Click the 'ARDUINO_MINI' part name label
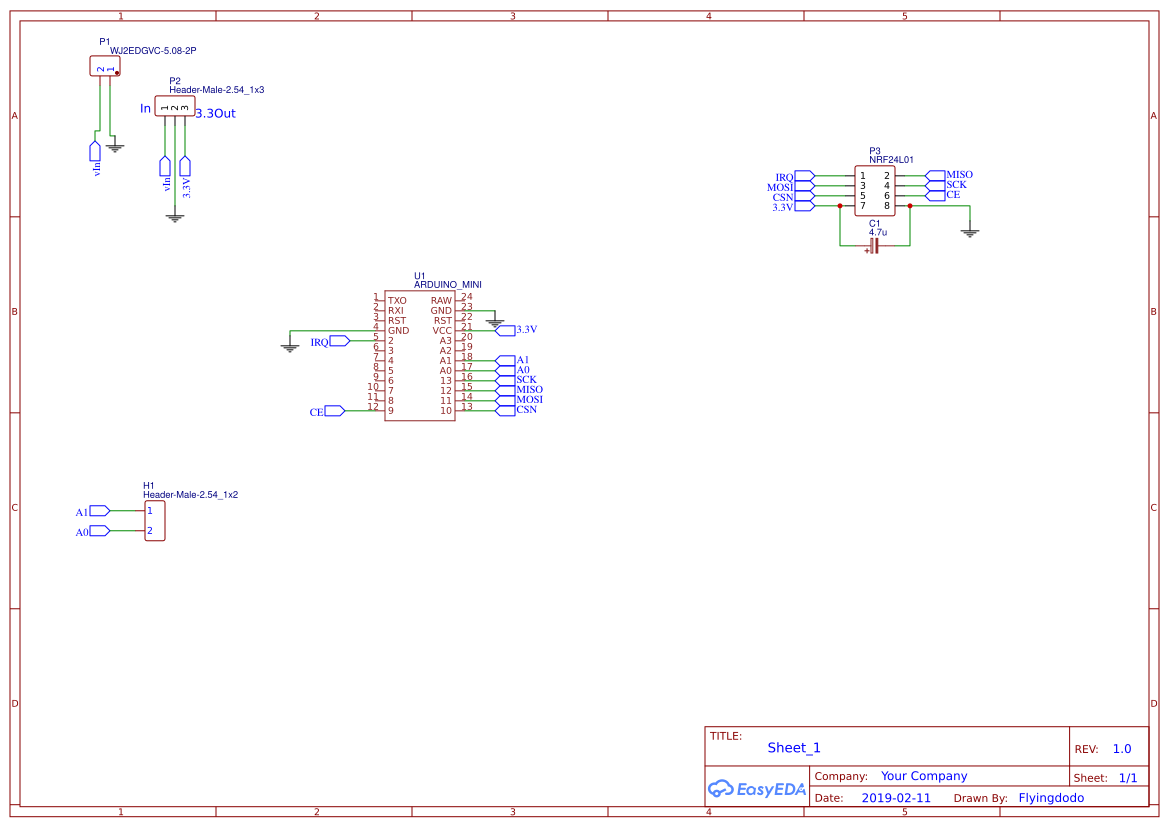The height and width of the screenshot is (827, 1169). point(447,285)
